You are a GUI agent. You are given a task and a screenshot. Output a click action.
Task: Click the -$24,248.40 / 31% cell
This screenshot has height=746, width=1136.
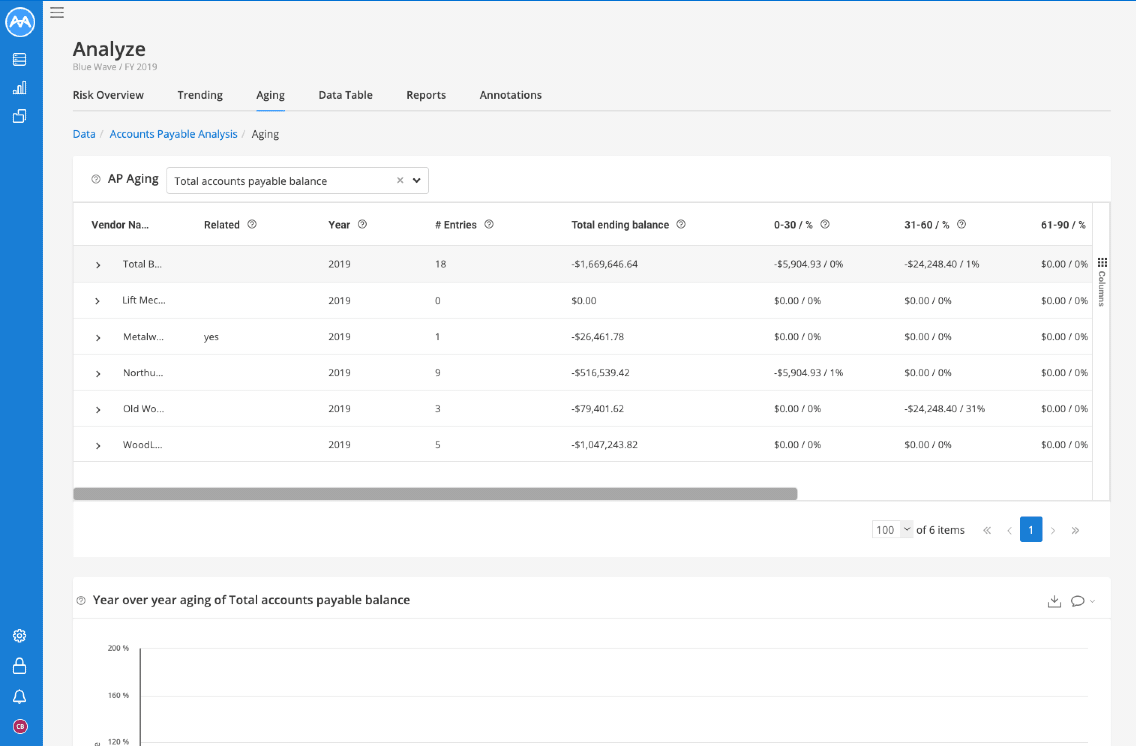pyautogui.click(x=945, y=409)
